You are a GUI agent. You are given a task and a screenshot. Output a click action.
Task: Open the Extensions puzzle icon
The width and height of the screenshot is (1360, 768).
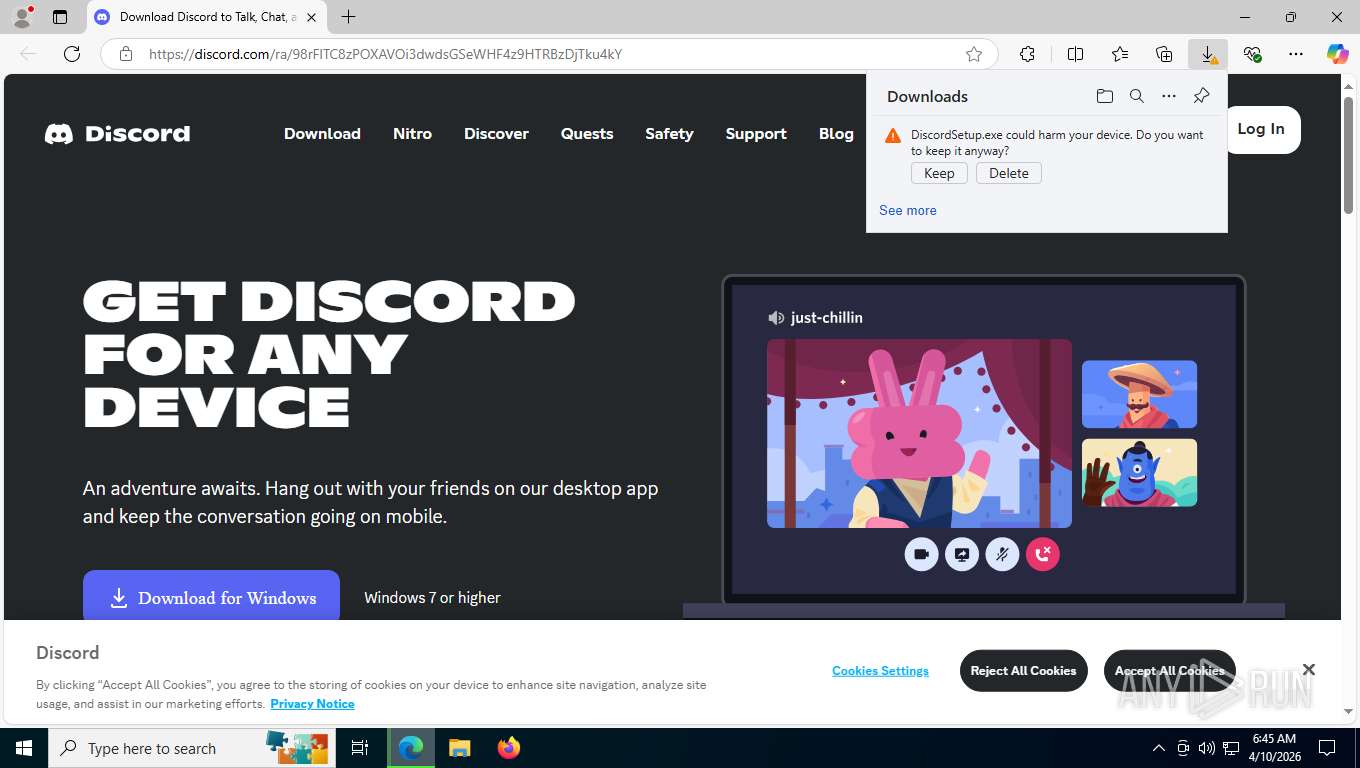tap(1027, 54)
